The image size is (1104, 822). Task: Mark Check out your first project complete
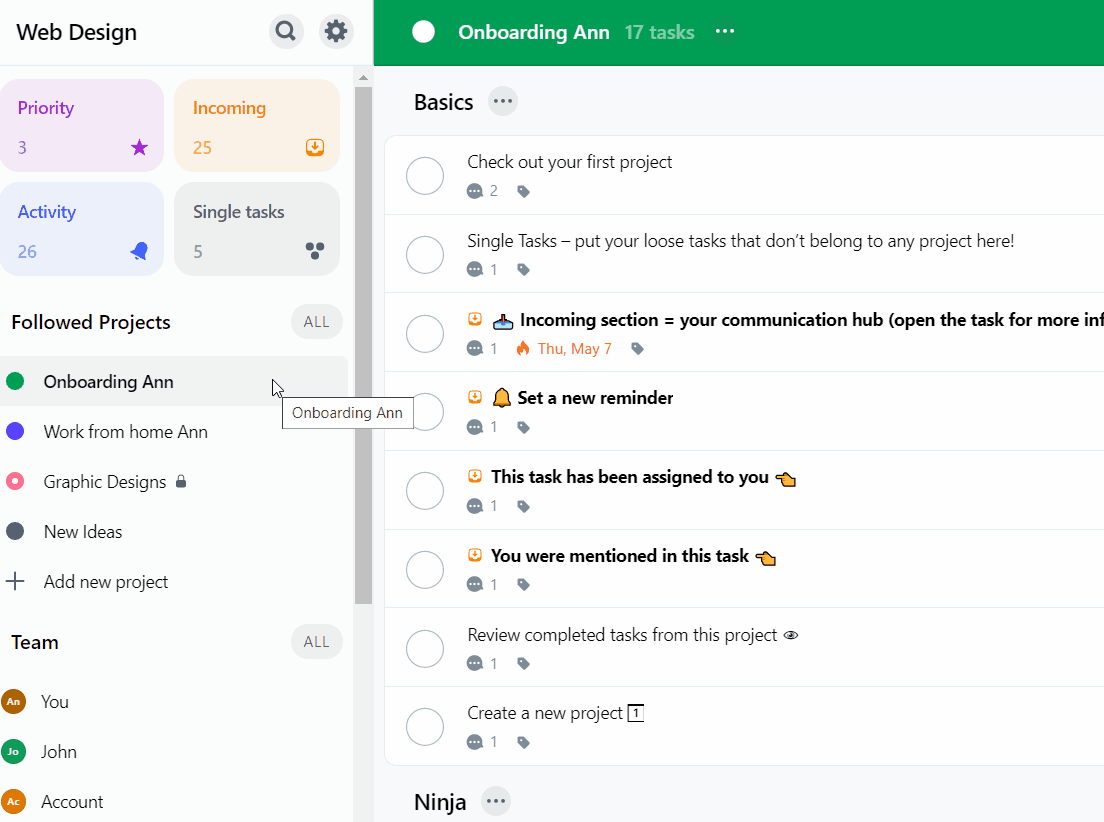click(x=425, y=176)
